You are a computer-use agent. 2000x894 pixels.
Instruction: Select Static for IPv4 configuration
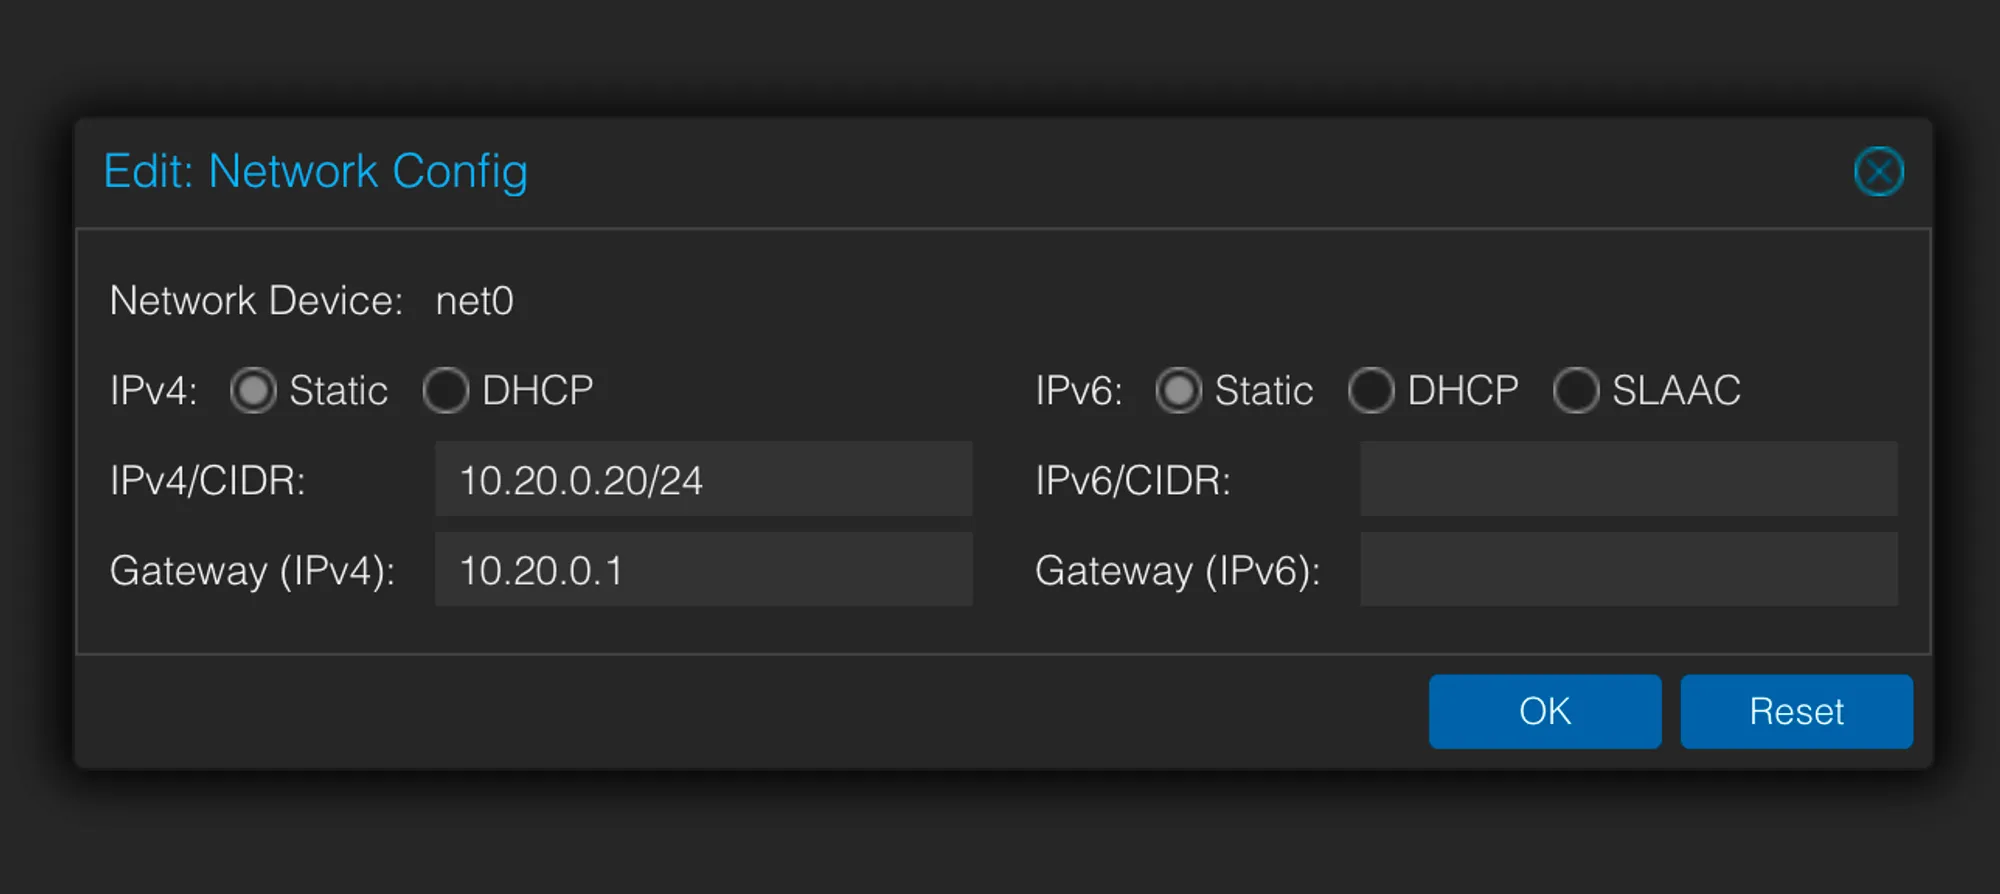point(254,391)
